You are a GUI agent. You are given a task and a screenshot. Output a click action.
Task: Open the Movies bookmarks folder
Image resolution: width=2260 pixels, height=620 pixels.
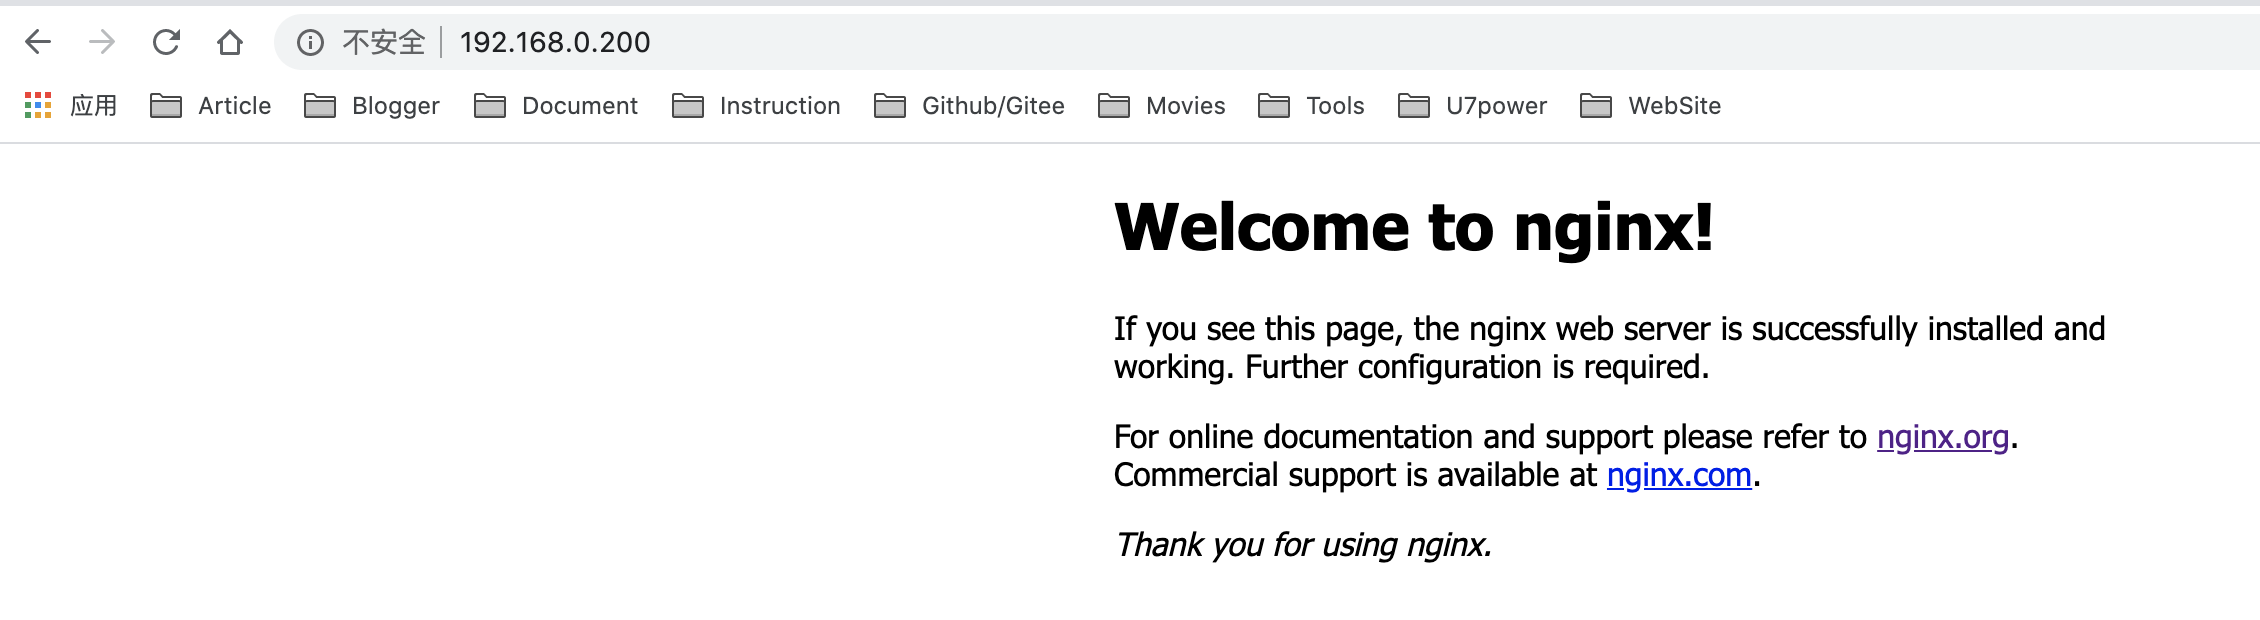tap(1162, 105)
